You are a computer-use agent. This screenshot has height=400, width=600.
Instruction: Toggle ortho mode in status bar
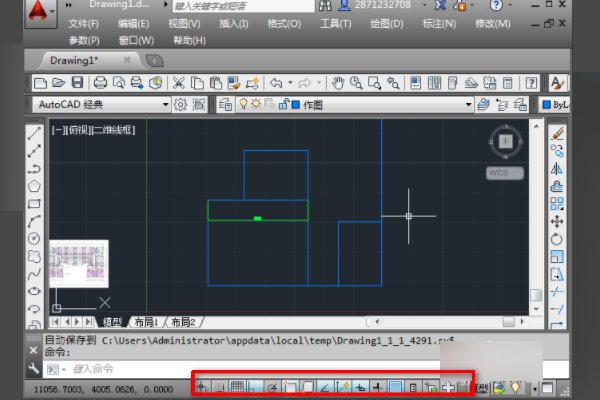point(255,386)
